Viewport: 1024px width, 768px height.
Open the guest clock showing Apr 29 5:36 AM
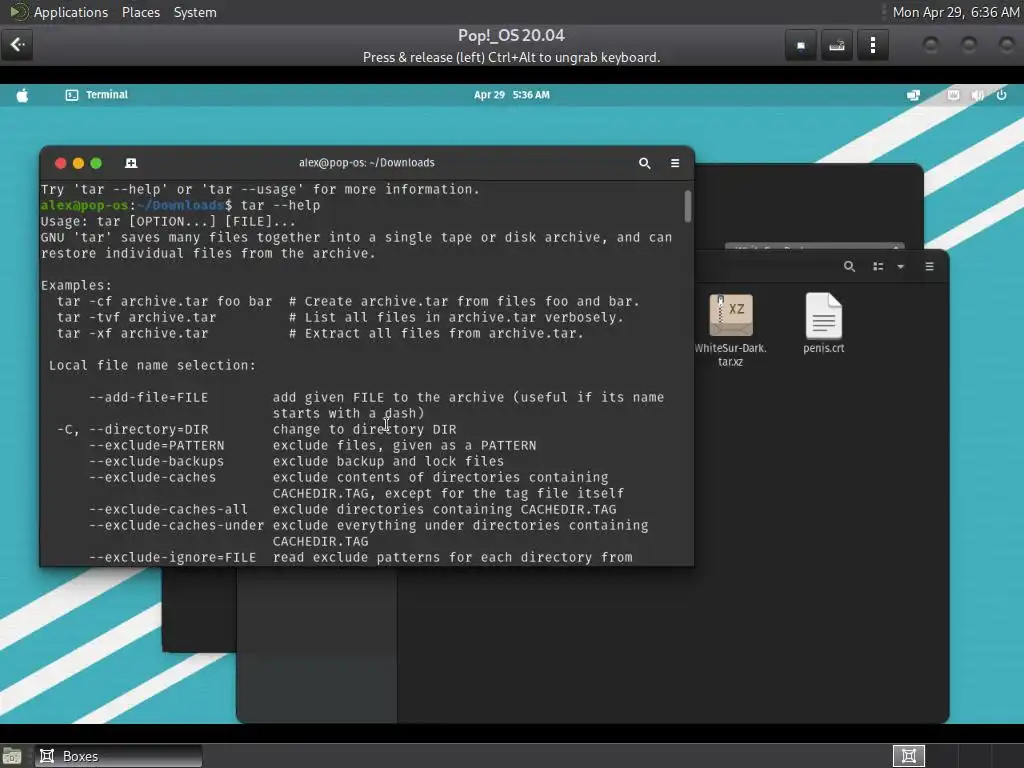[511, 95]
